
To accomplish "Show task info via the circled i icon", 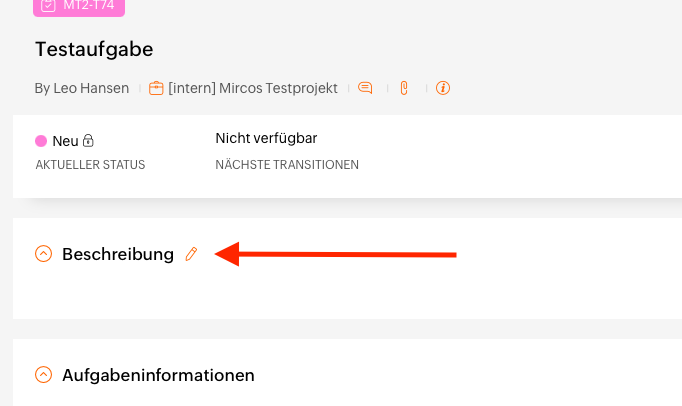I will (x=443, y=88).
